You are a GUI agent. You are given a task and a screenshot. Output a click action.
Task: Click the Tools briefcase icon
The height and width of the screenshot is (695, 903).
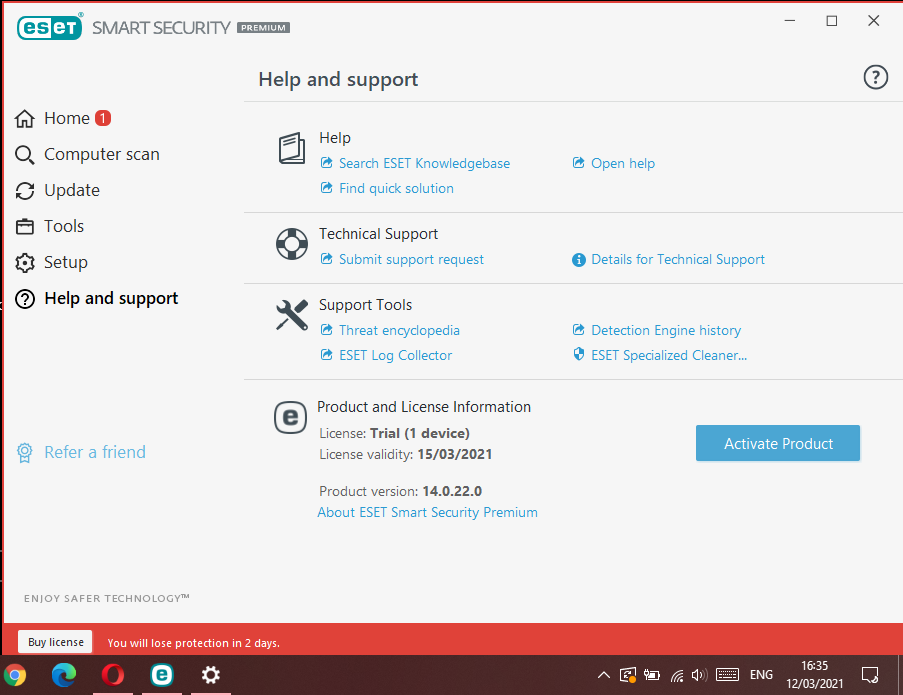pyautogui.click(x=25, y=226)
